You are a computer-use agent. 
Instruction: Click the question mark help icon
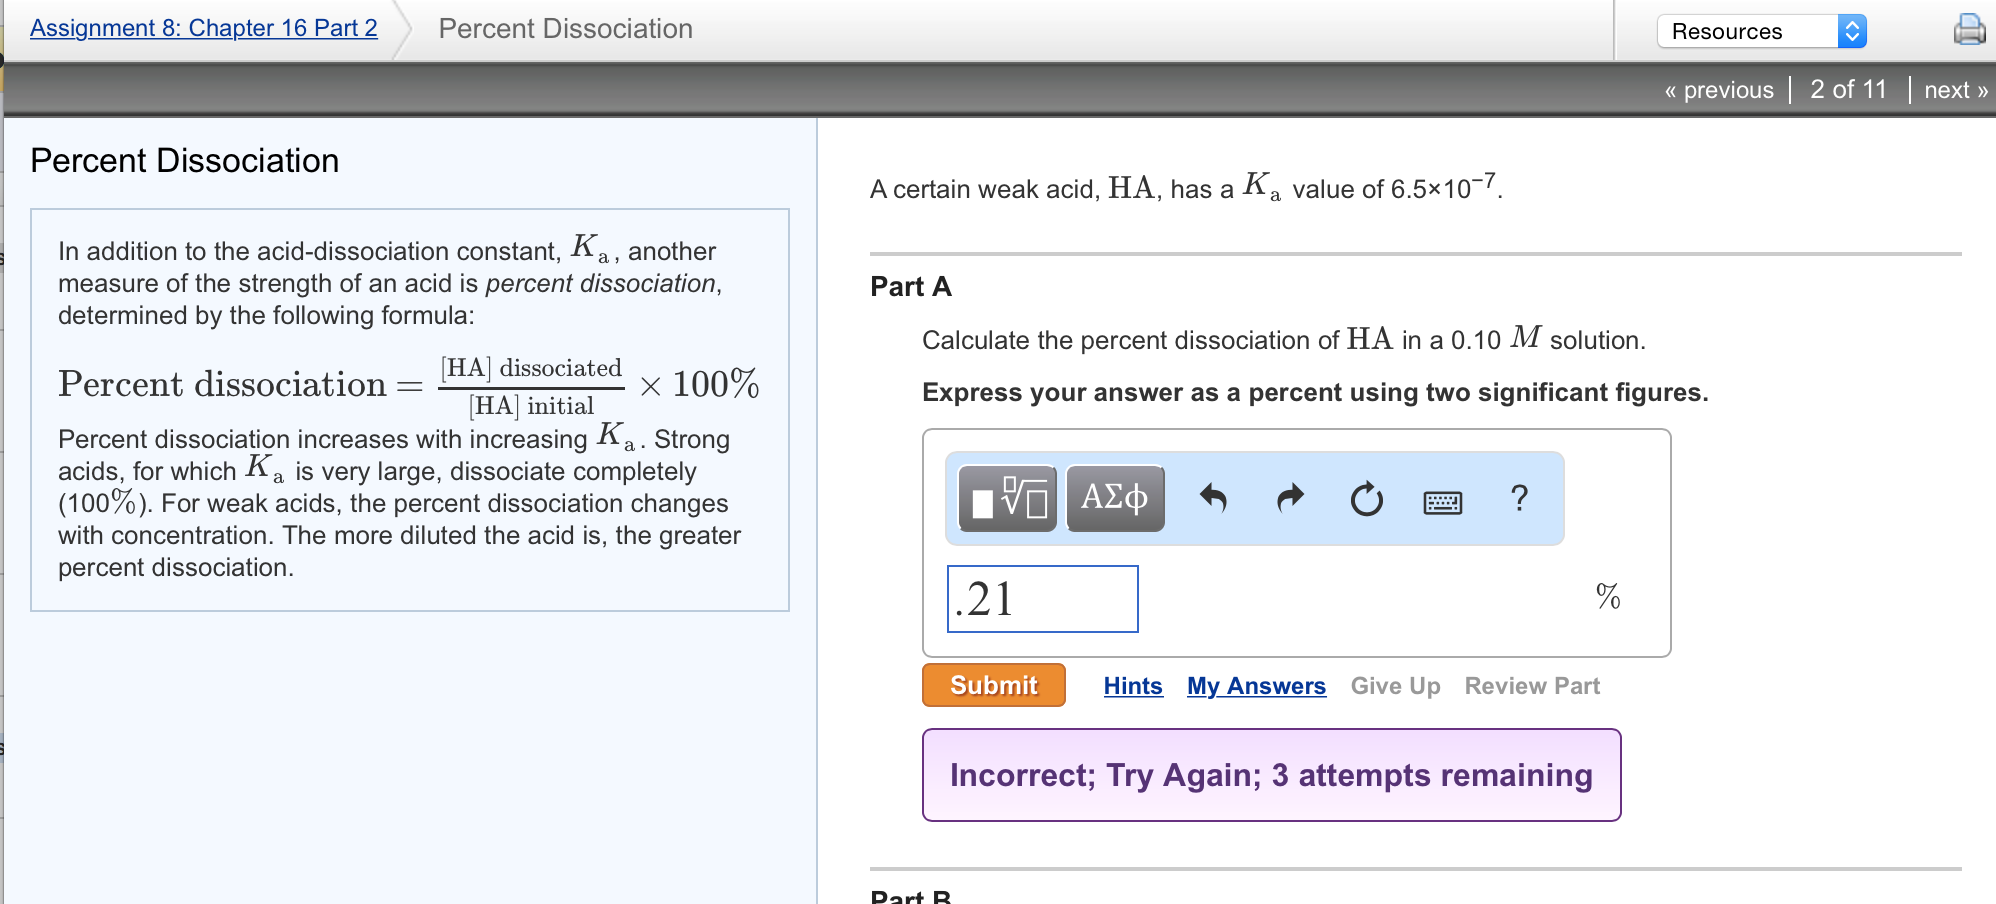click(x=1519, y=498)
